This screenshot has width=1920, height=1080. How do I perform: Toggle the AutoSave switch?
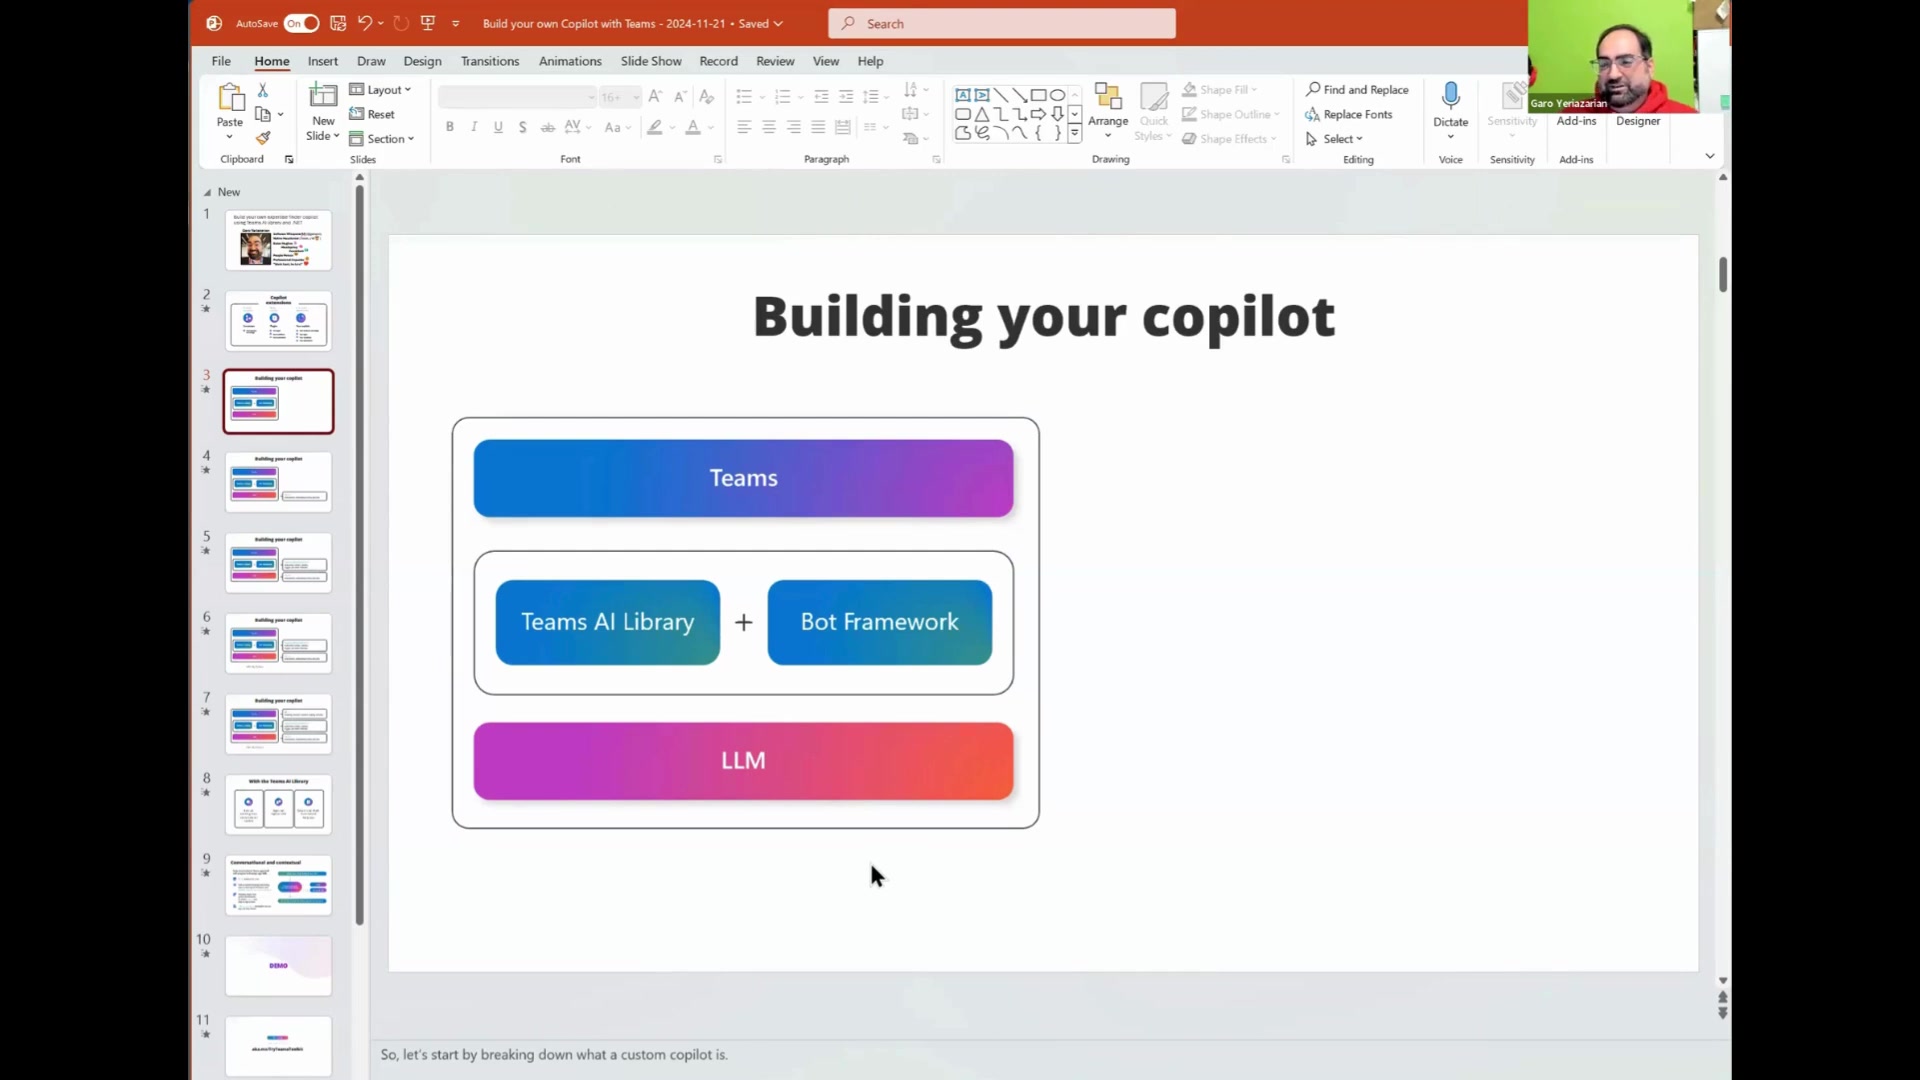[301, 23]
